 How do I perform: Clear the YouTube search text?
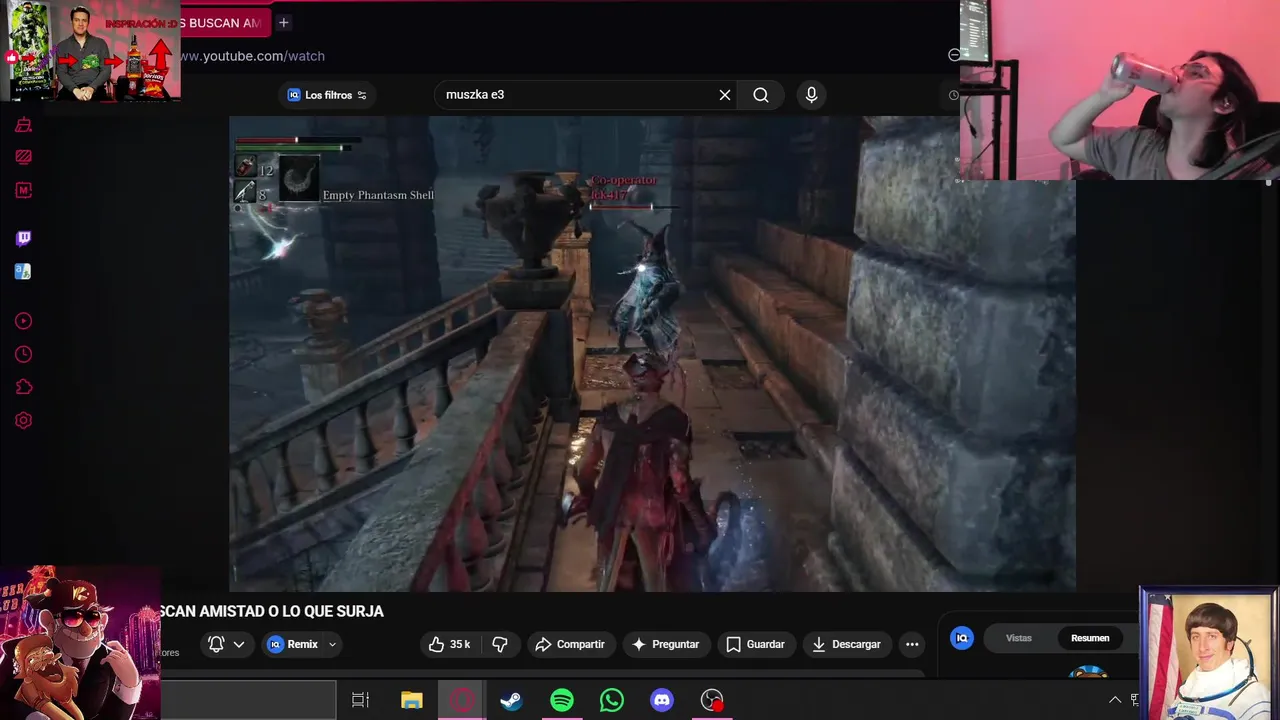click(x=725, y=95)
